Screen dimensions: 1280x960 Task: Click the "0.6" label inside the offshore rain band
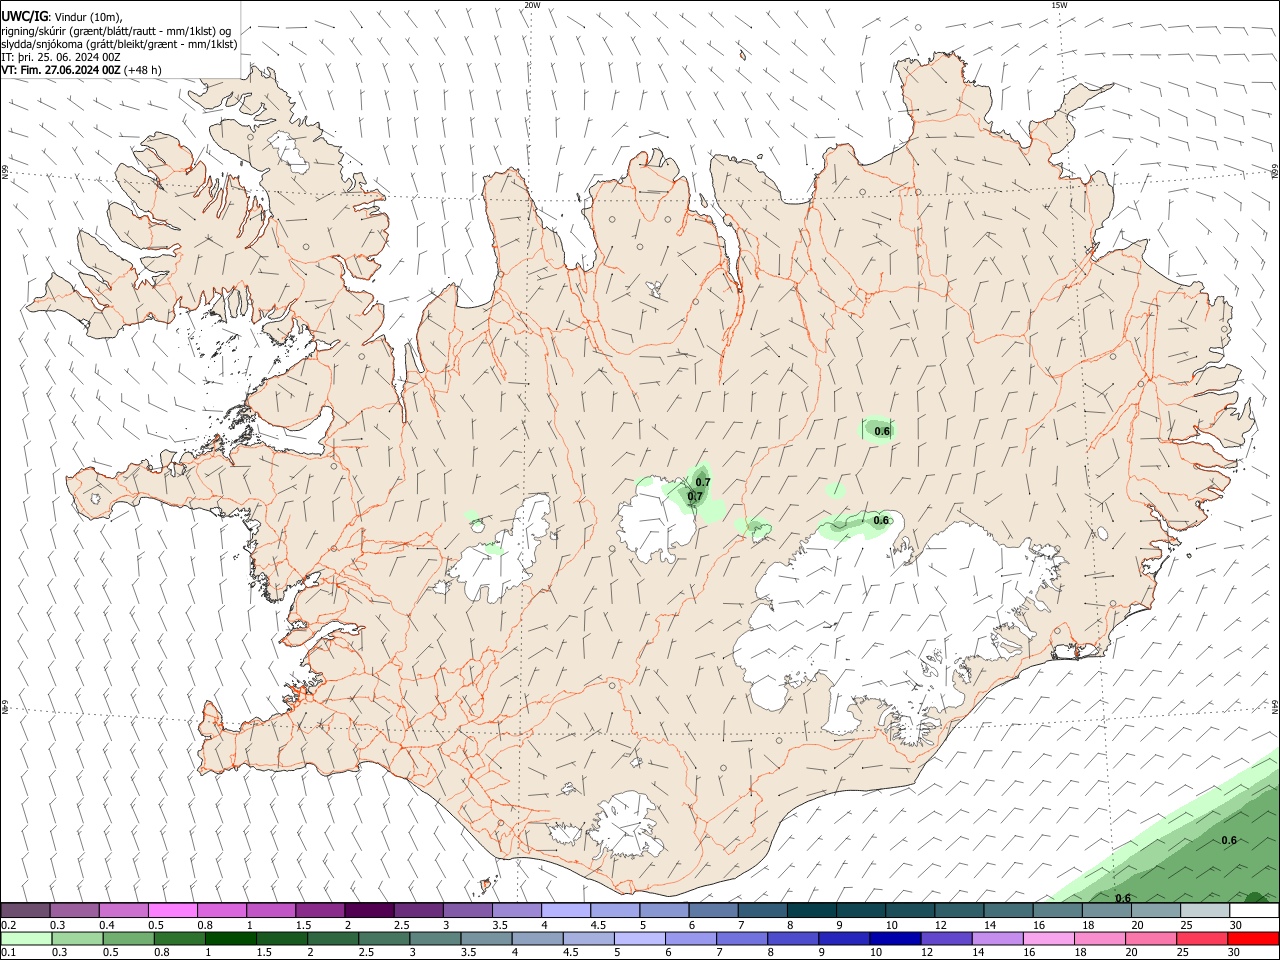(x=1229, y=840)
